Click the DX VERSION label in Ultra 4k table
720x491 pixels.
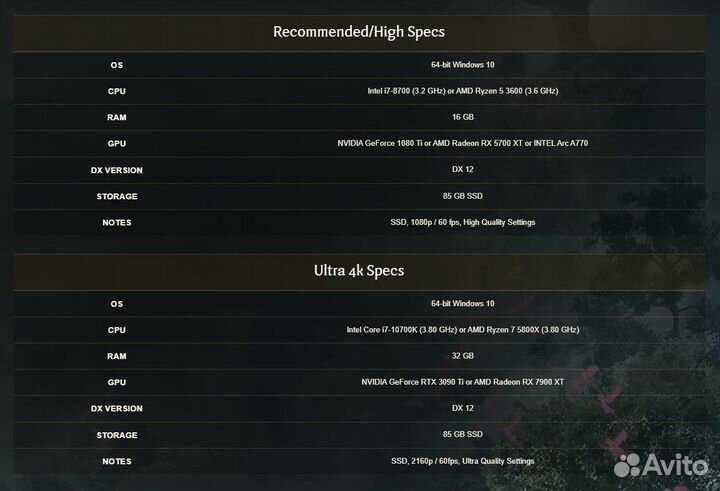pos(117,408)
